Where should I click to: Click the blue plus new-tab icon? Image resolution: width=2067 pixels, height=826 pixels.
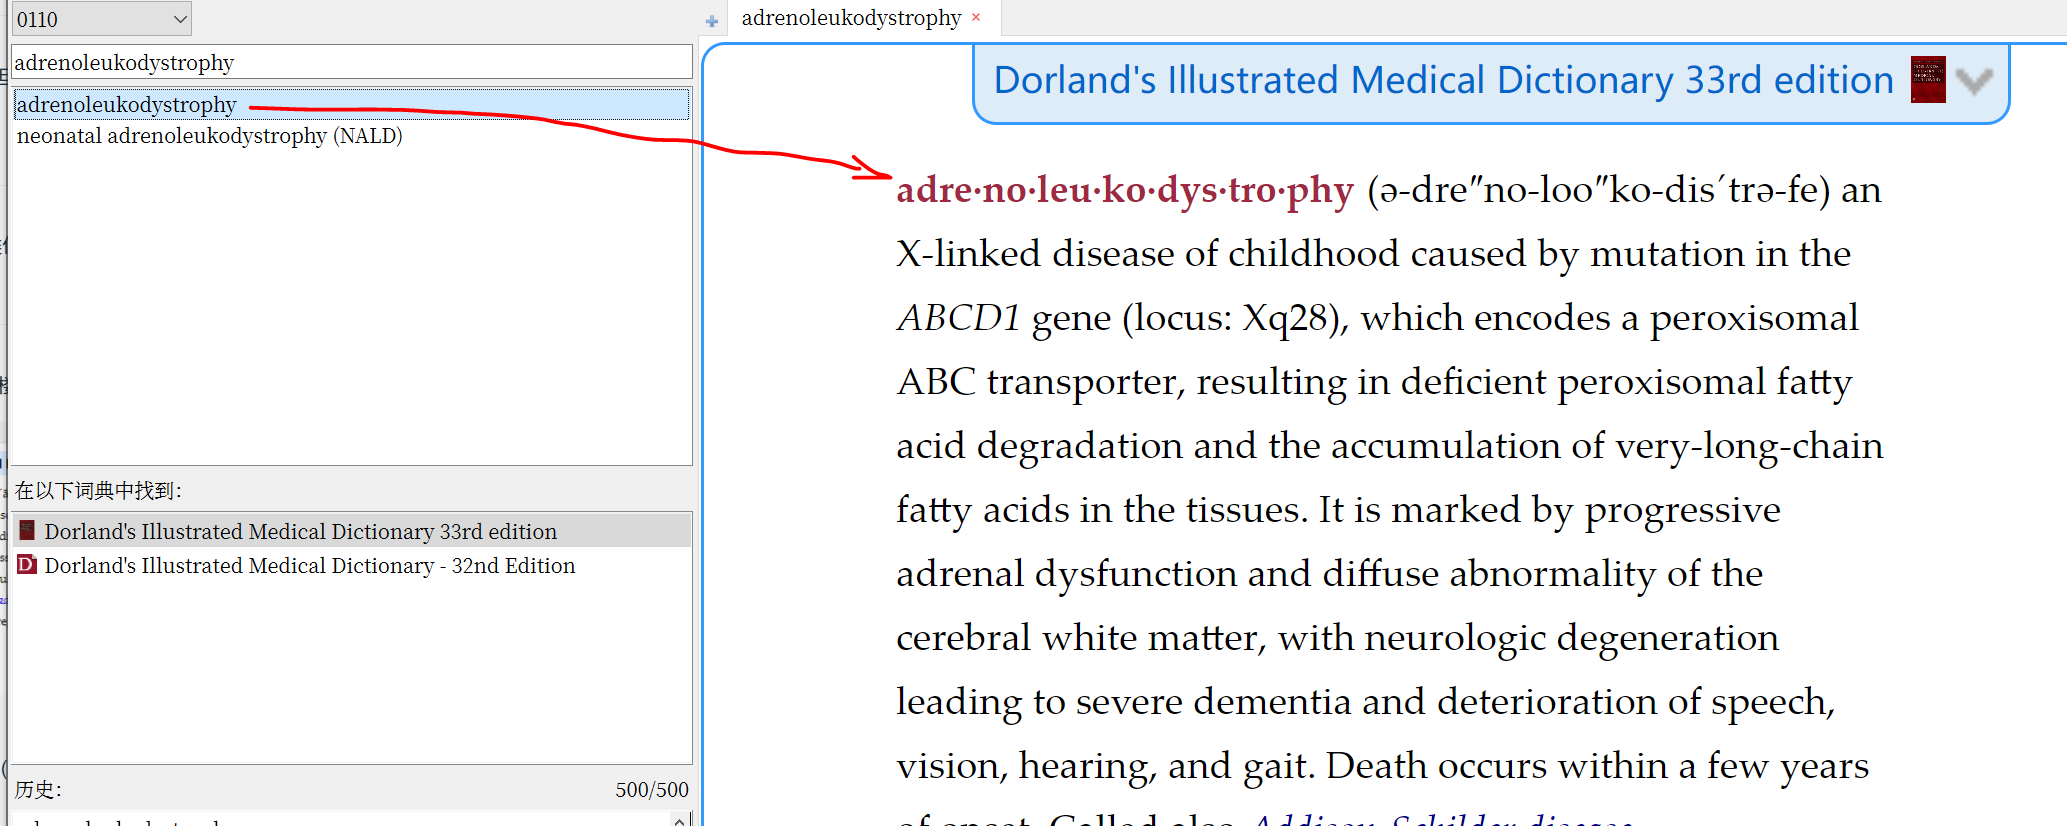click(x=711, y=21)
